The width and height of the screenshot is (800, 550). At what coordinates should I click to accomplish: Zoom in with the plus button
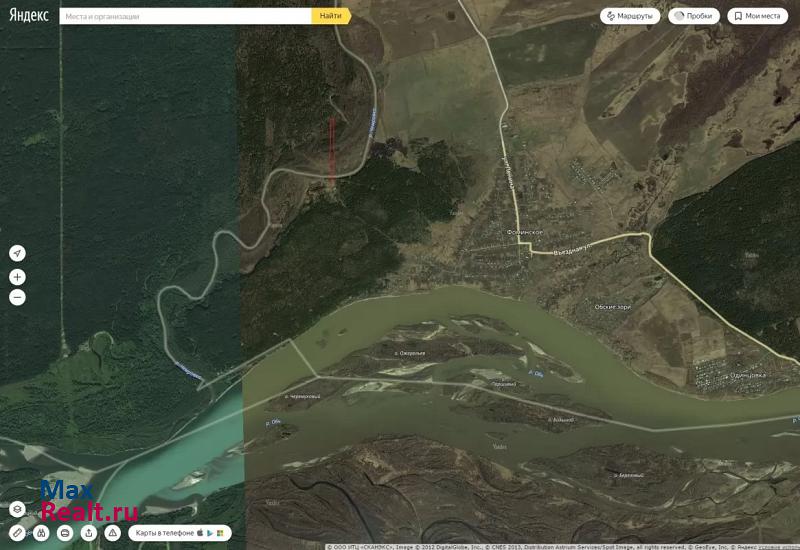(17, 277)
